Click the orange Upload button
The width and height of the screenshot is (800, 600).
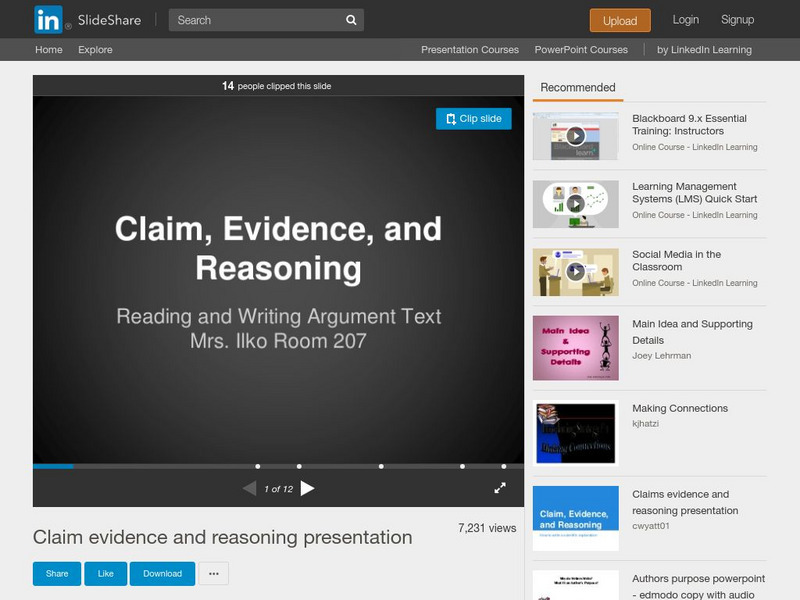point(620,20)
